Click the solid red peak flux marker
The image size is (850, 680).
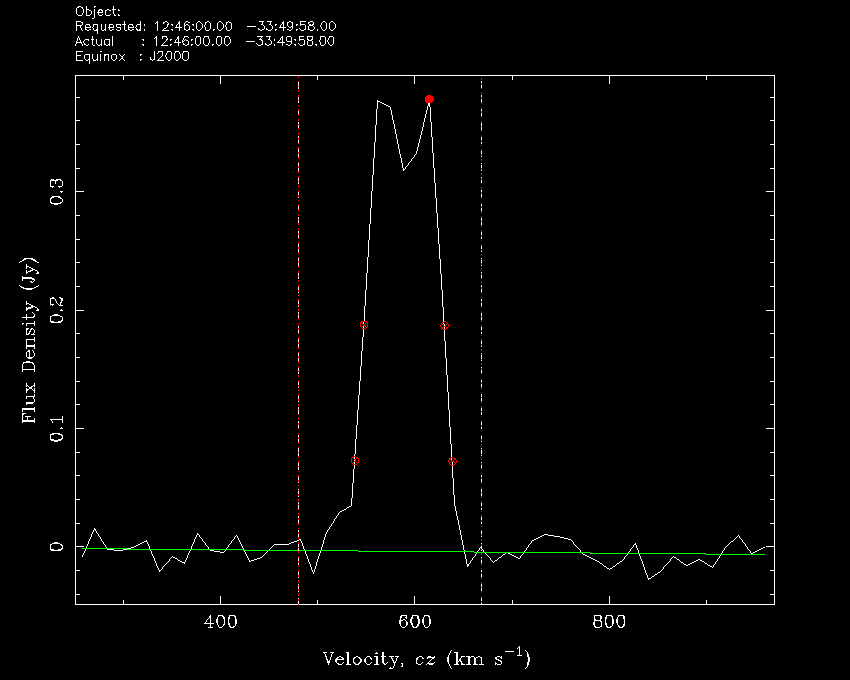point(429,99)
